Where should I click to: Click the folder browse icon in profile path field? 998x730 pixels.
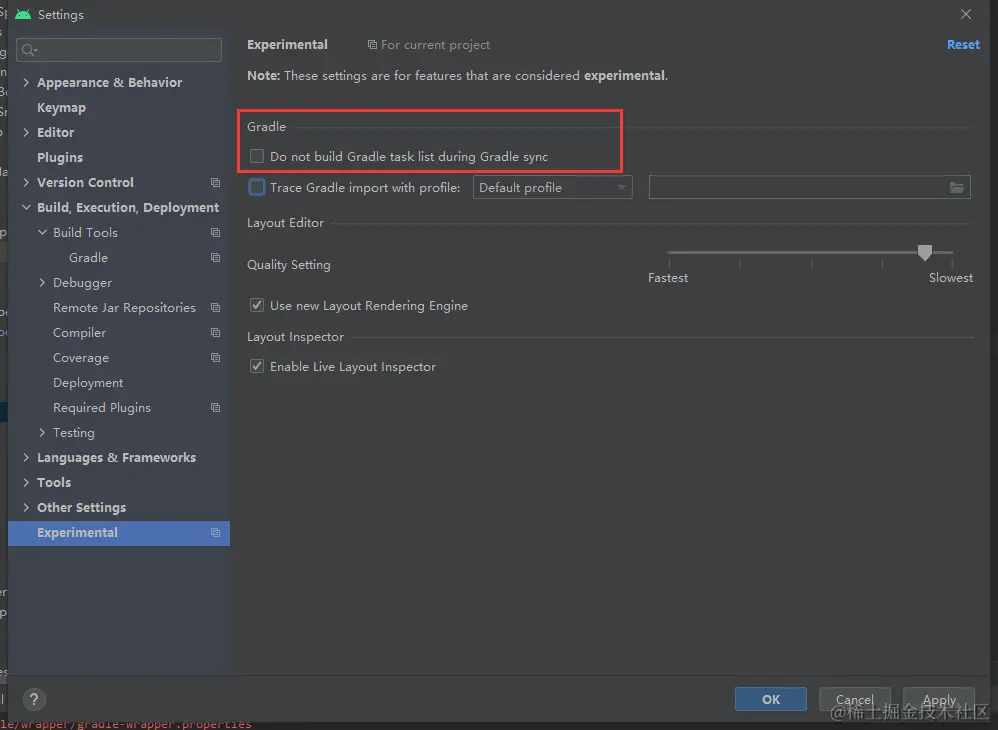click(957, 188)
